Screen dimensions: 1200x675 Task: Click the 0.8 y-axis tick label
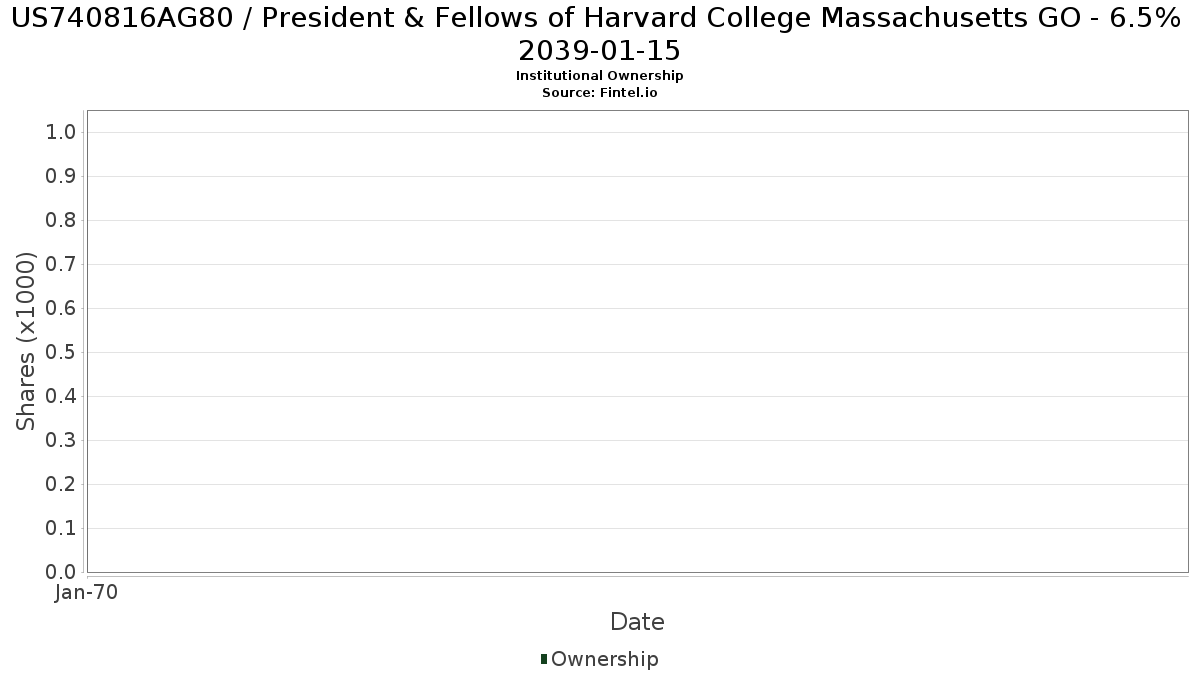coord(62,221)
